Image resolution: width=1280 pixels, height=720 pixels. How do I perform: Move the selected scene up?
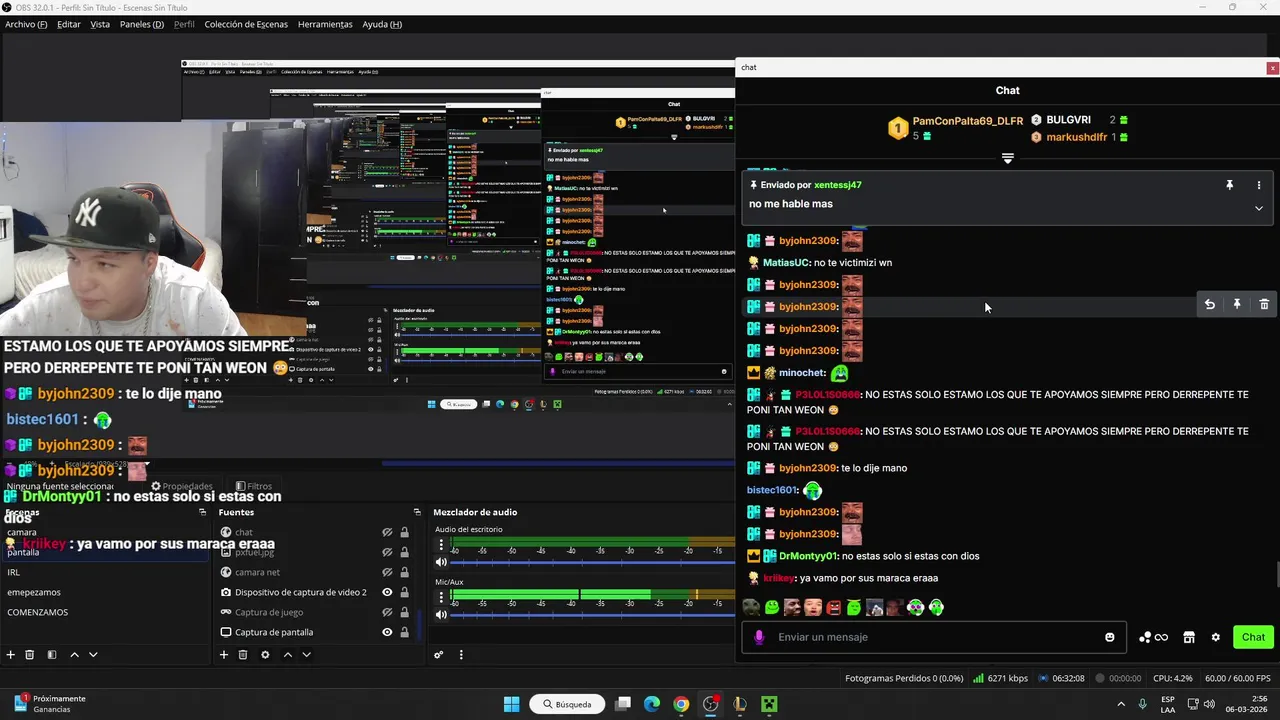coord(74,655)
